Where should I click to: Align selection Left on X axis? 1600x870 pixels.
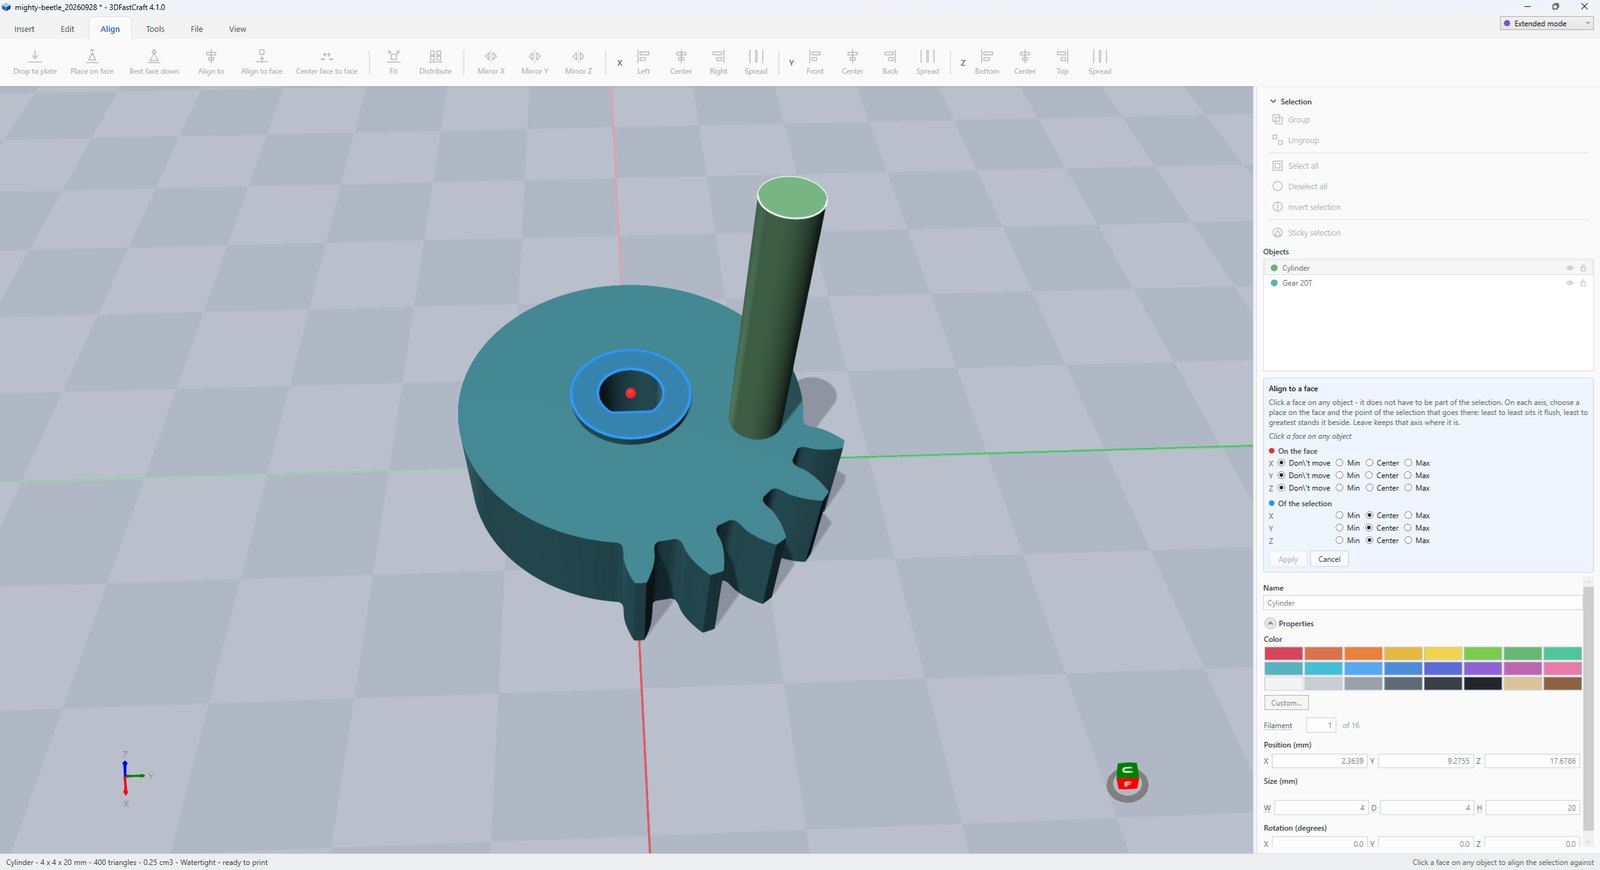643,62
